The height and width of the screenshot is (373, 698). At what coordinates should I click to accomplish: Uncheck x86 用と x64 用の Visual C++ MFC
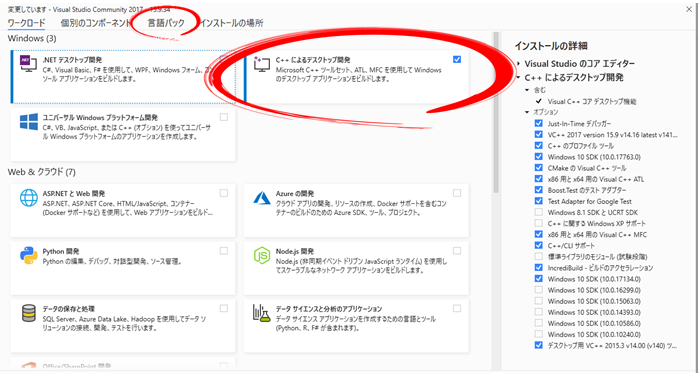(539, 234)
